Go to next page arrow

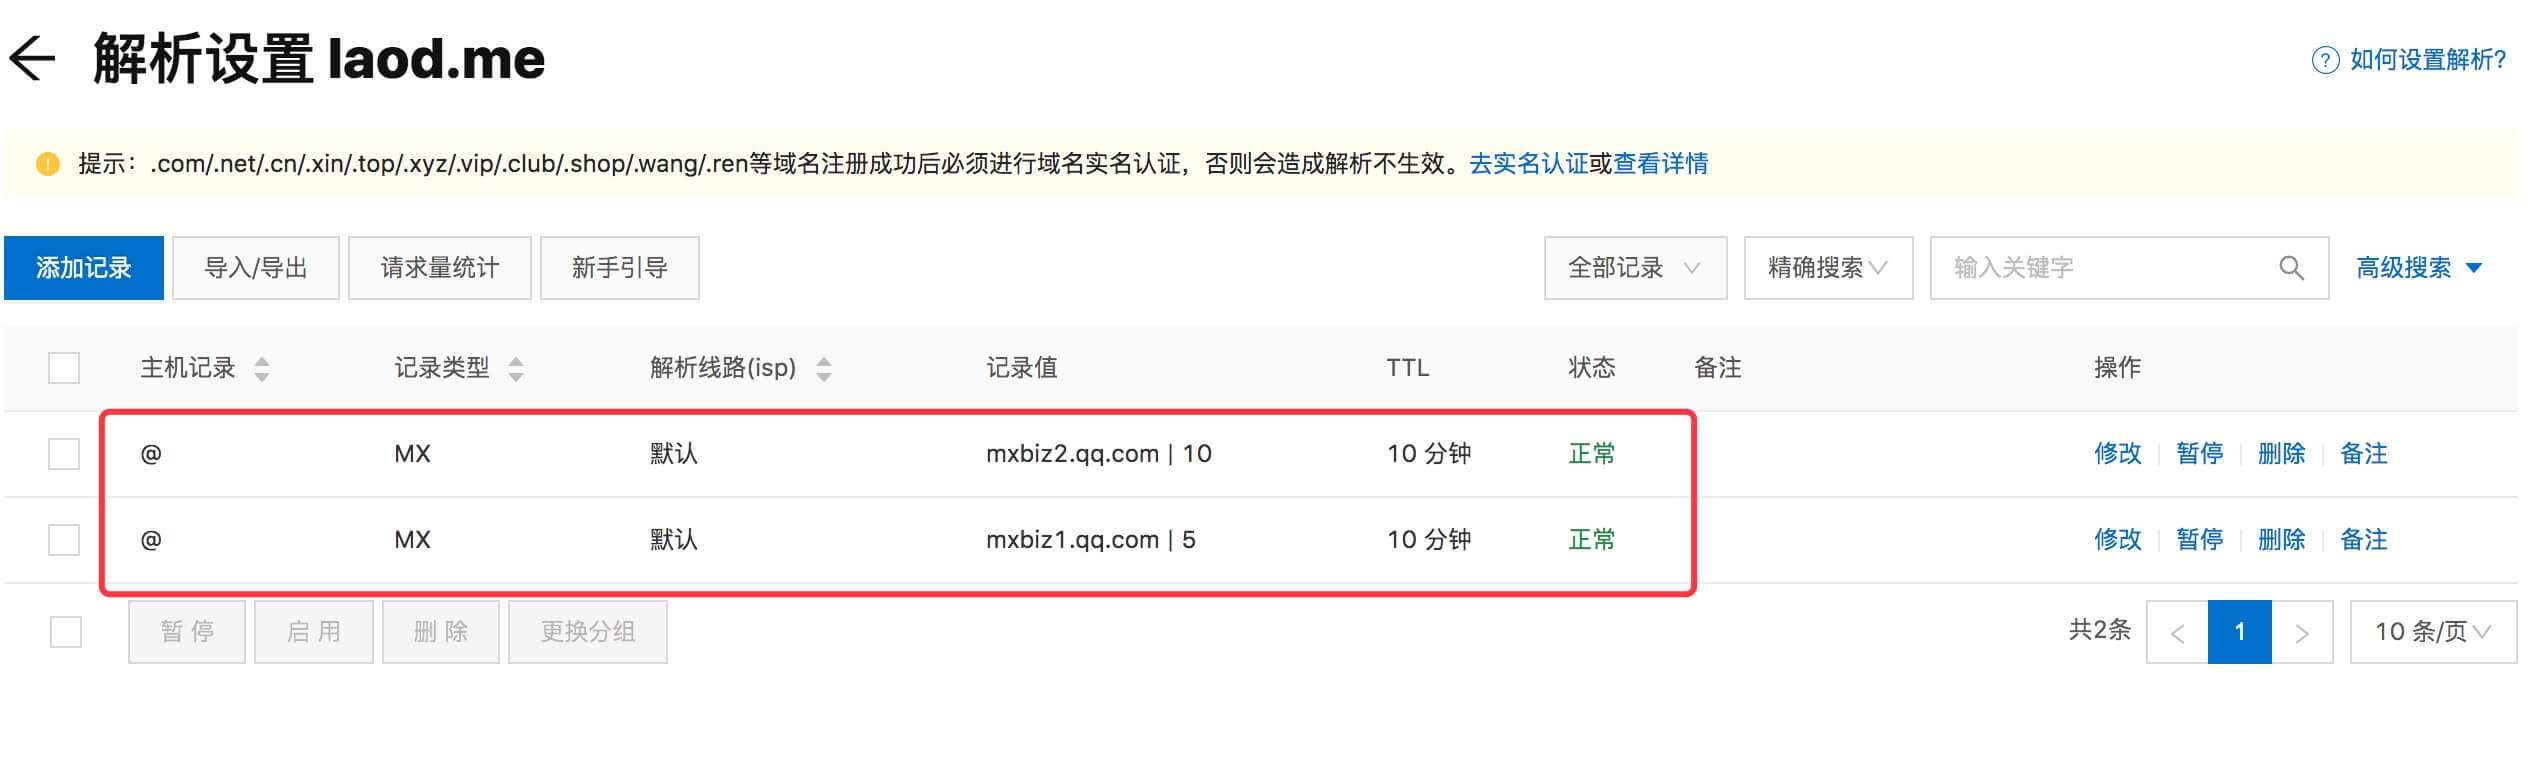pyautogui.click(x=2302, y=632)
